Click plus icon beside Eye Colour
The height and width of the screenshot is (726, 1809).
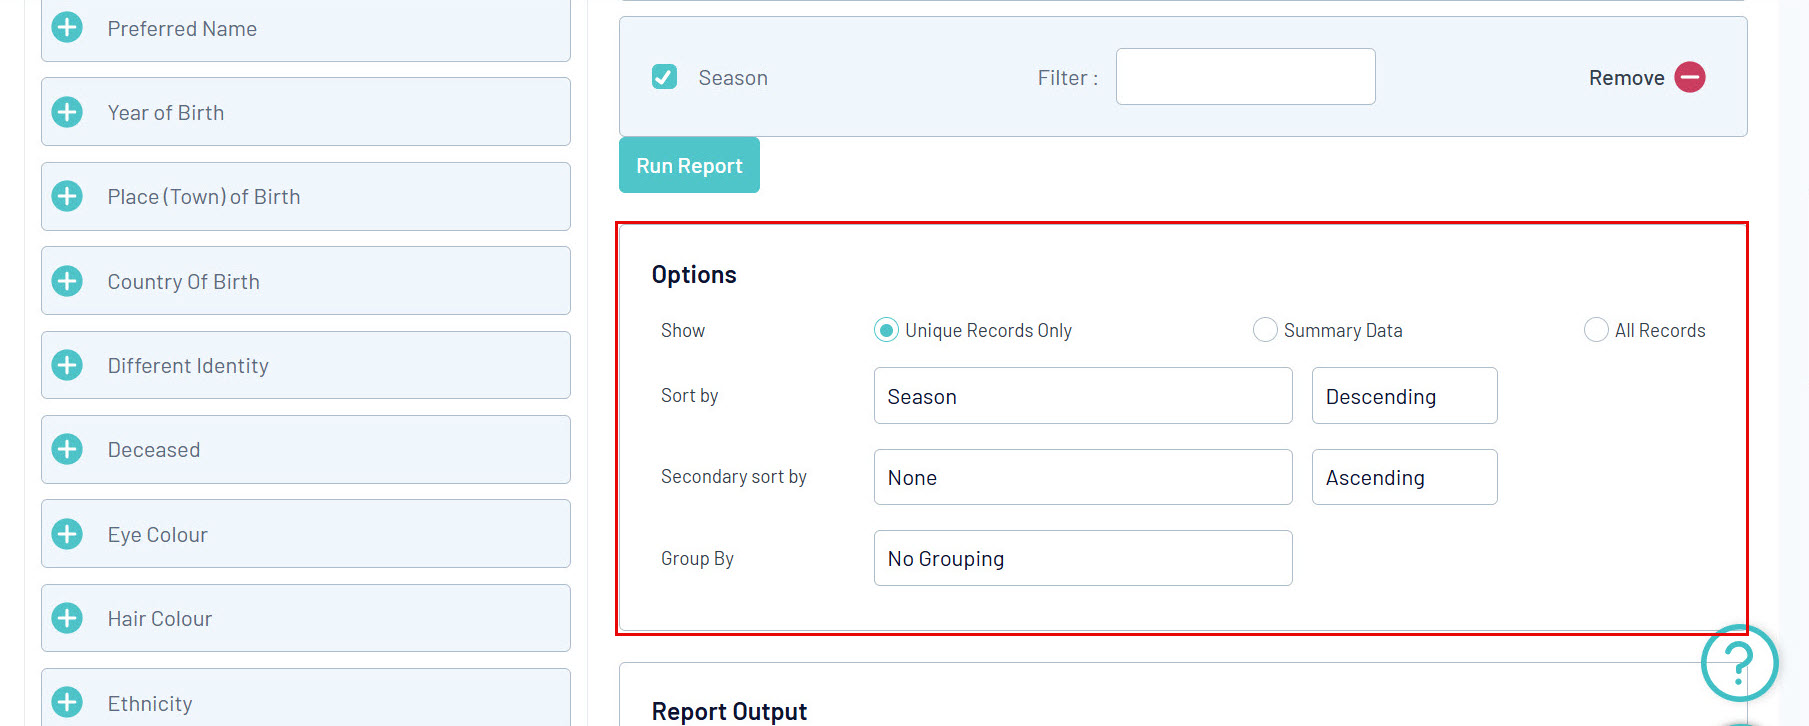point(67,534)
